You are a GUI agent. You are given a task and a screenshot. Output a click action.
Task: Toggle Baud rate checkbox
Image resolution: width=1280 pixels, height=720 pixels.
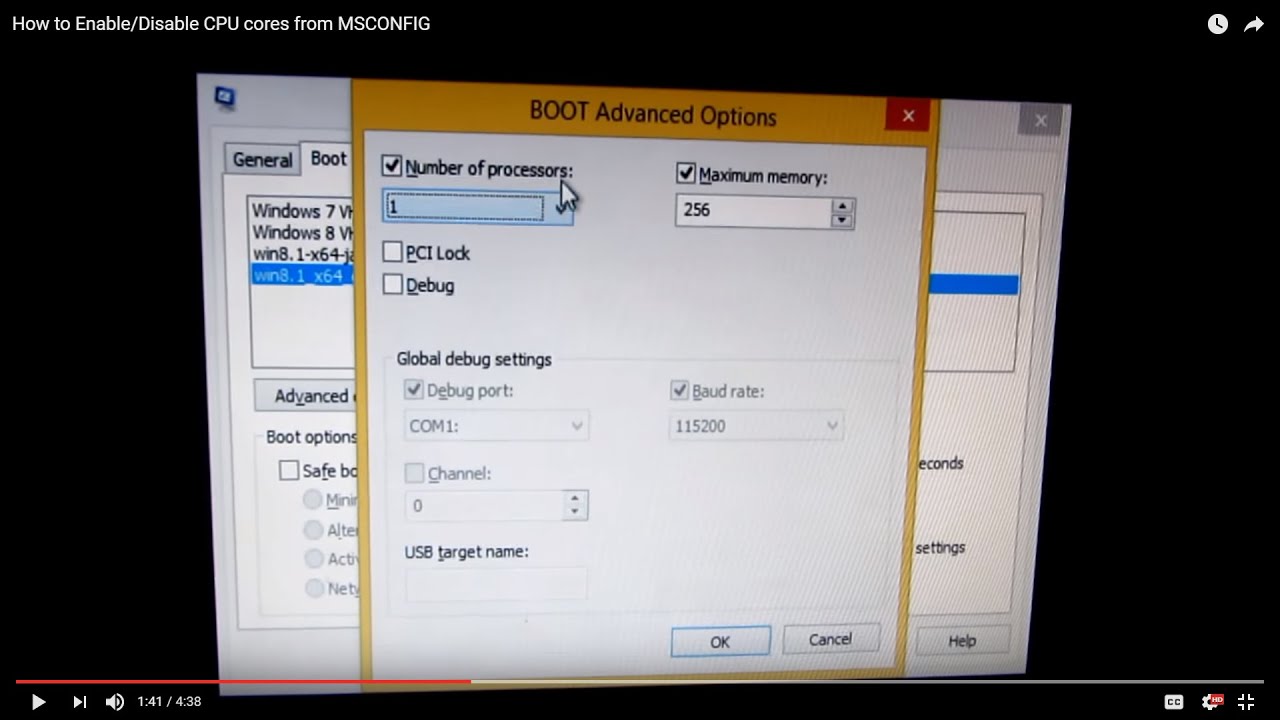click(x=679, y=390)
